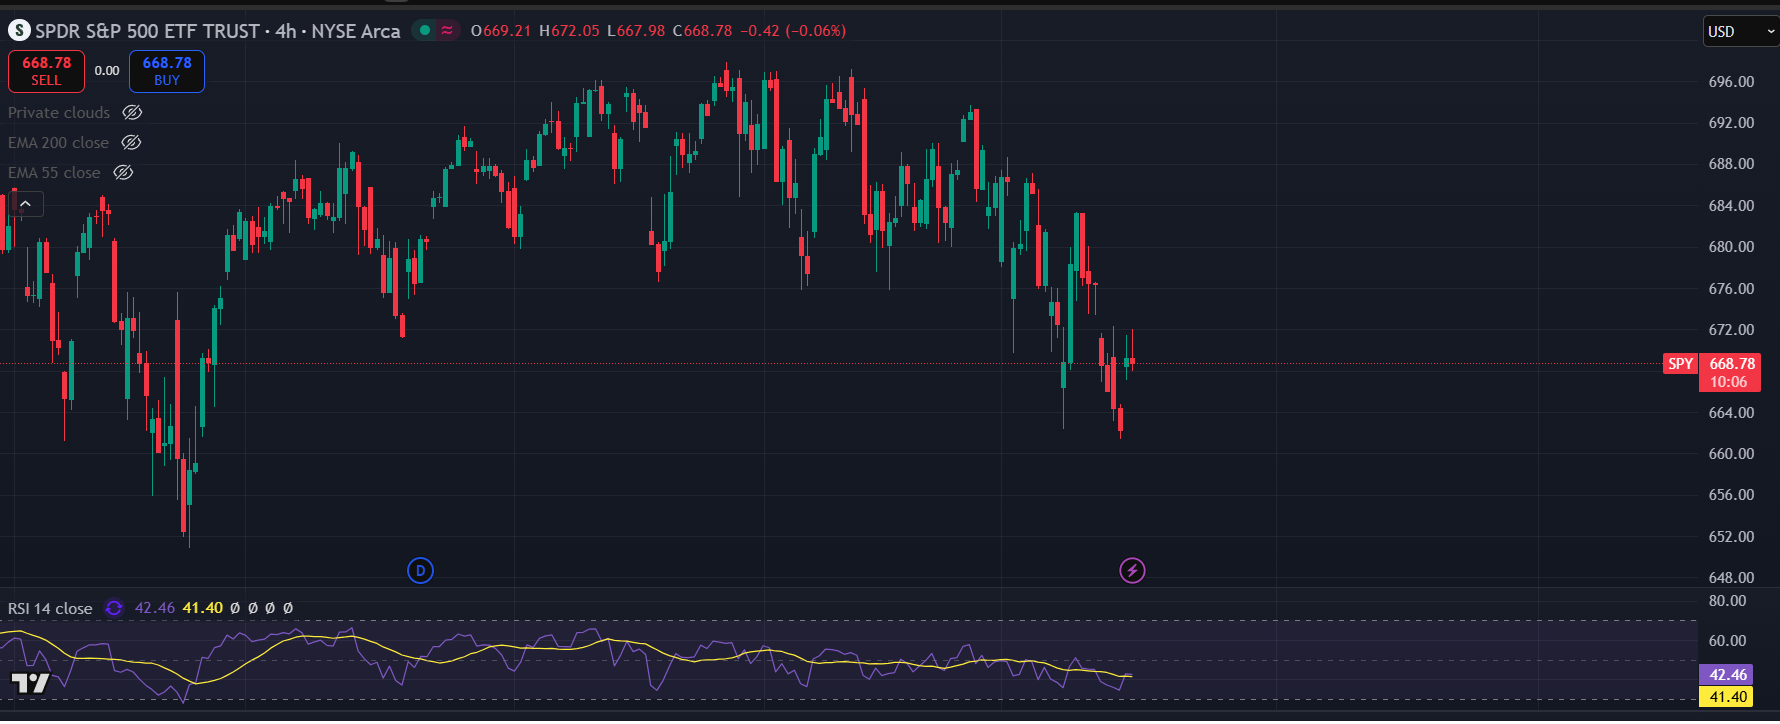Click the red SPY tag on price scale
1780x724 pixels.
coord(1680,364)
